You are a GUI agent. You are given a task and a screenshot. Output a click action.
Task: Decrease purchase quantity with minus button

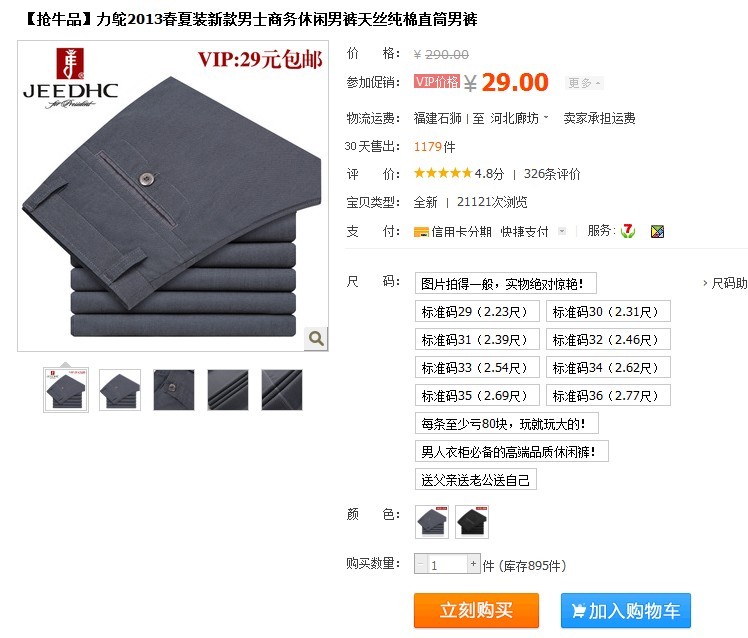coord(420,564)
